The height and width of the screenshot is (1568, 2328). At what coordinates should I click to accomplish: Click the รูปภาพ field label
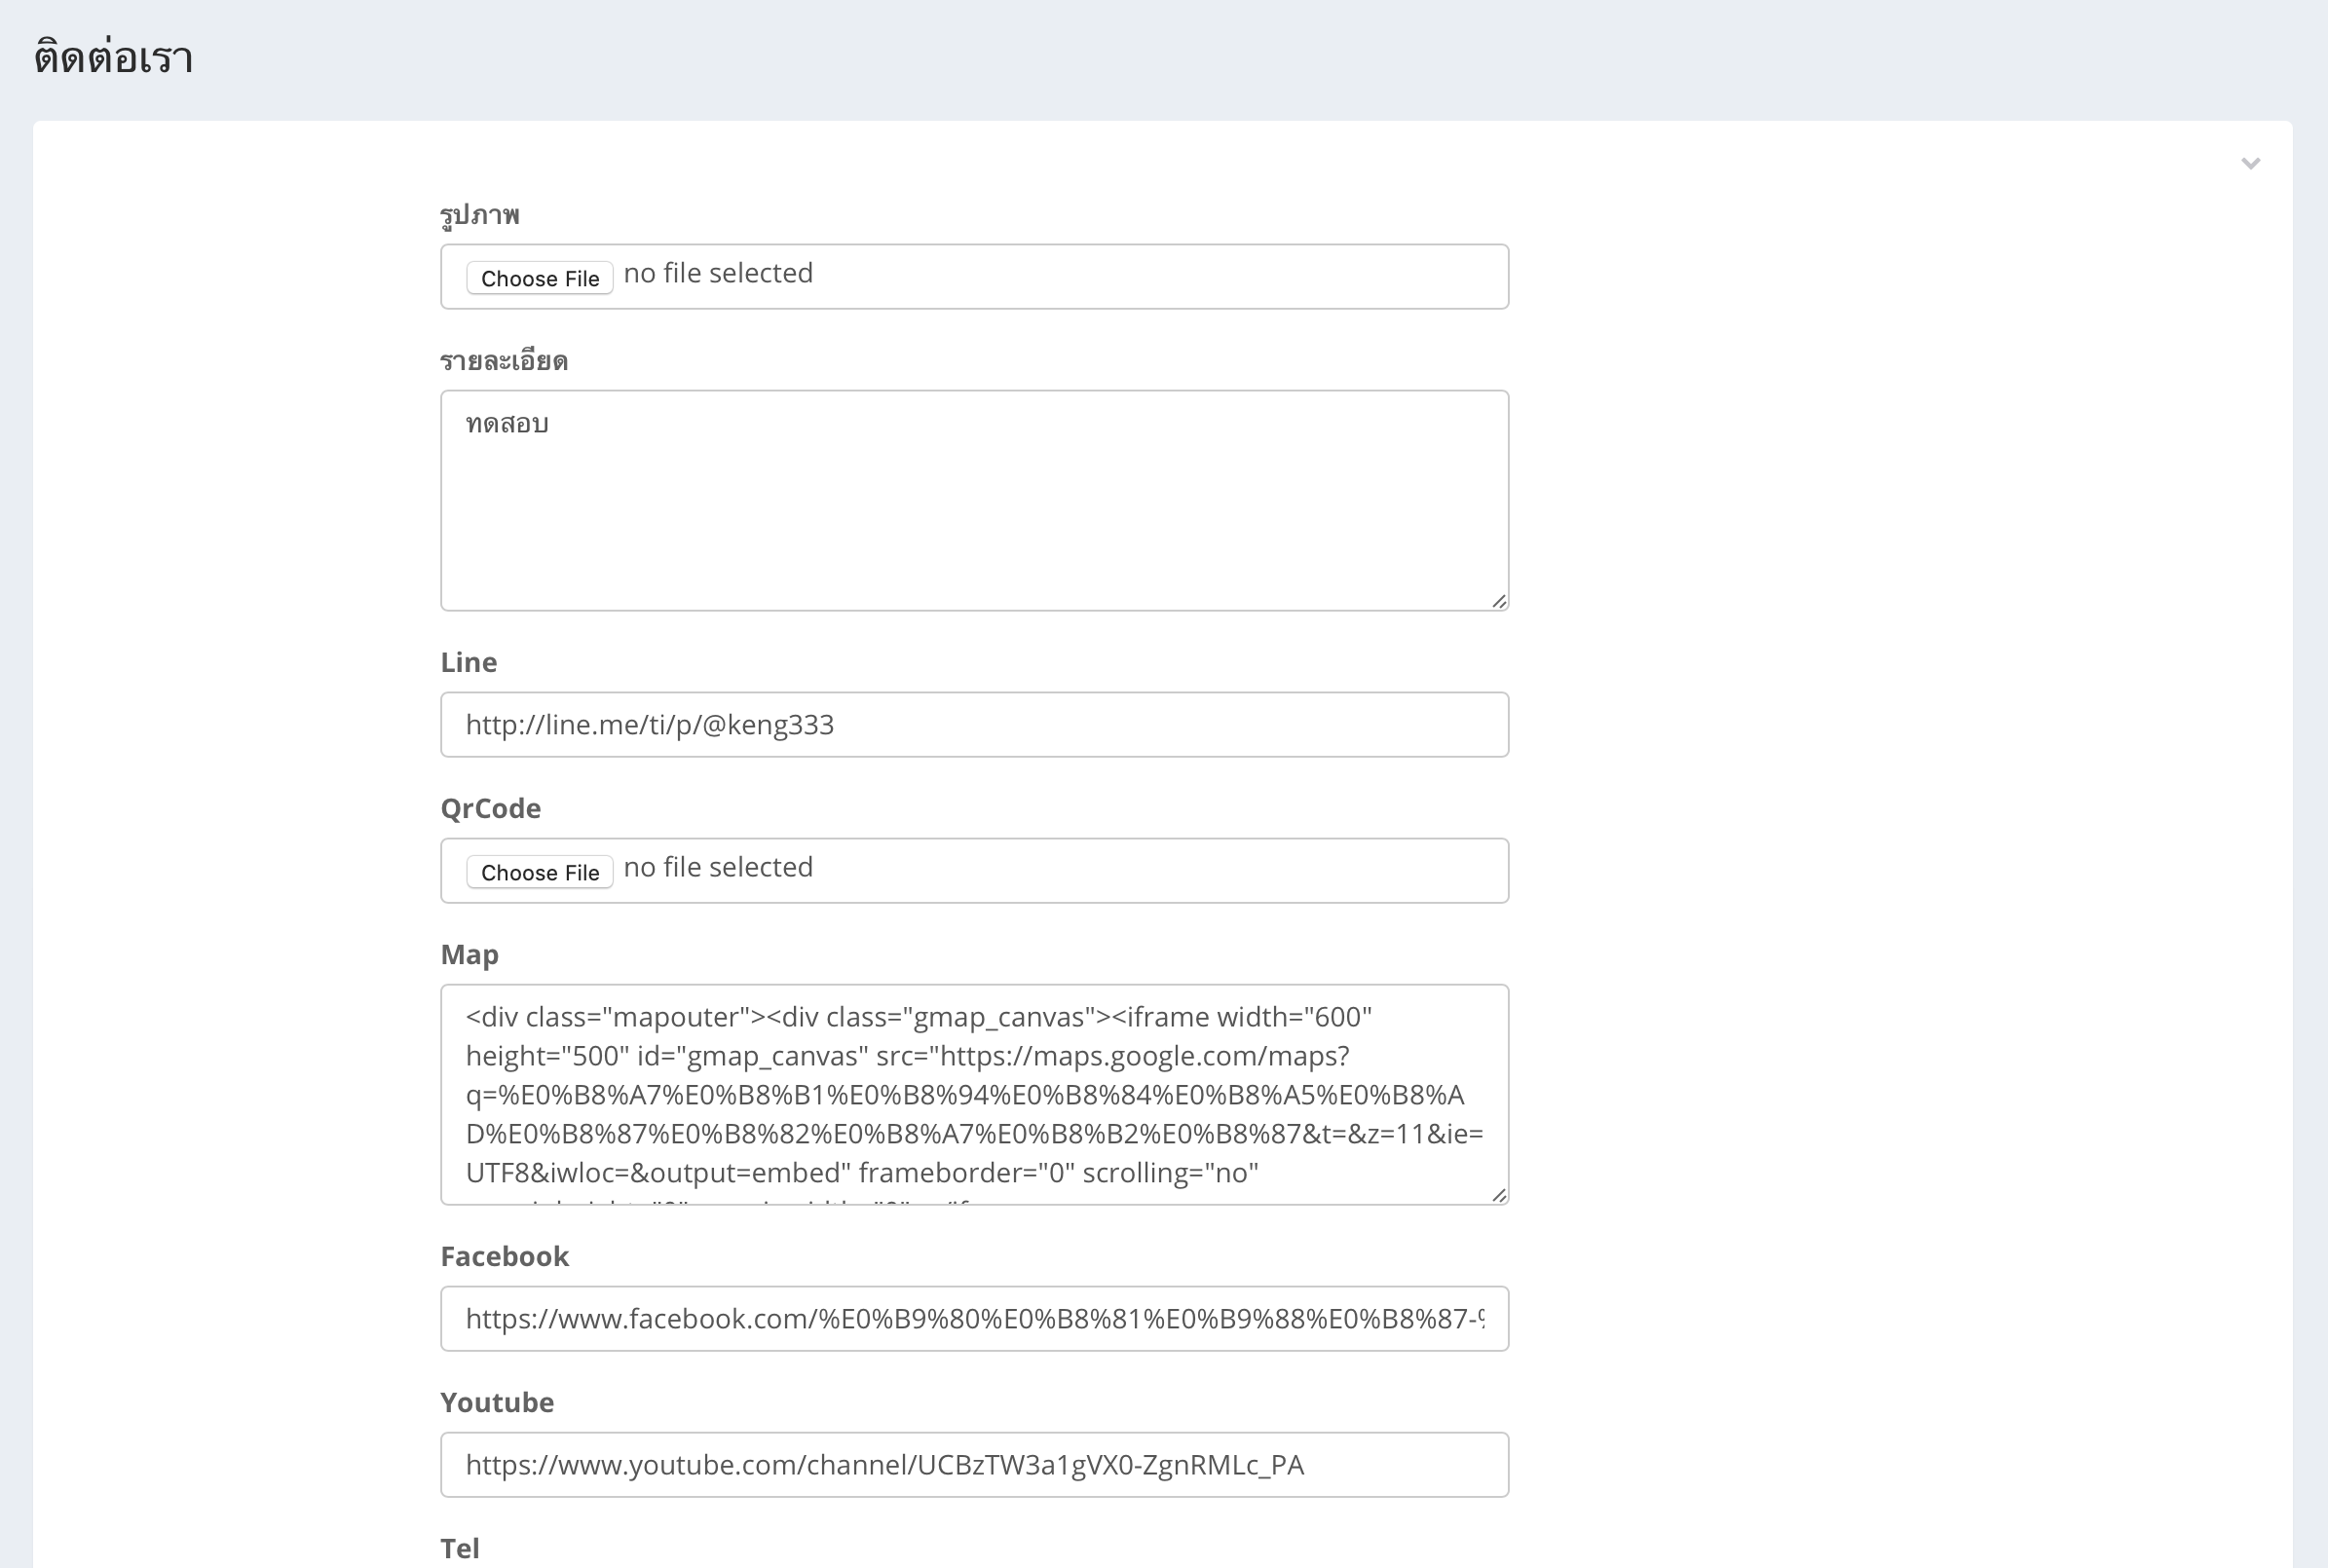(480, 215)
